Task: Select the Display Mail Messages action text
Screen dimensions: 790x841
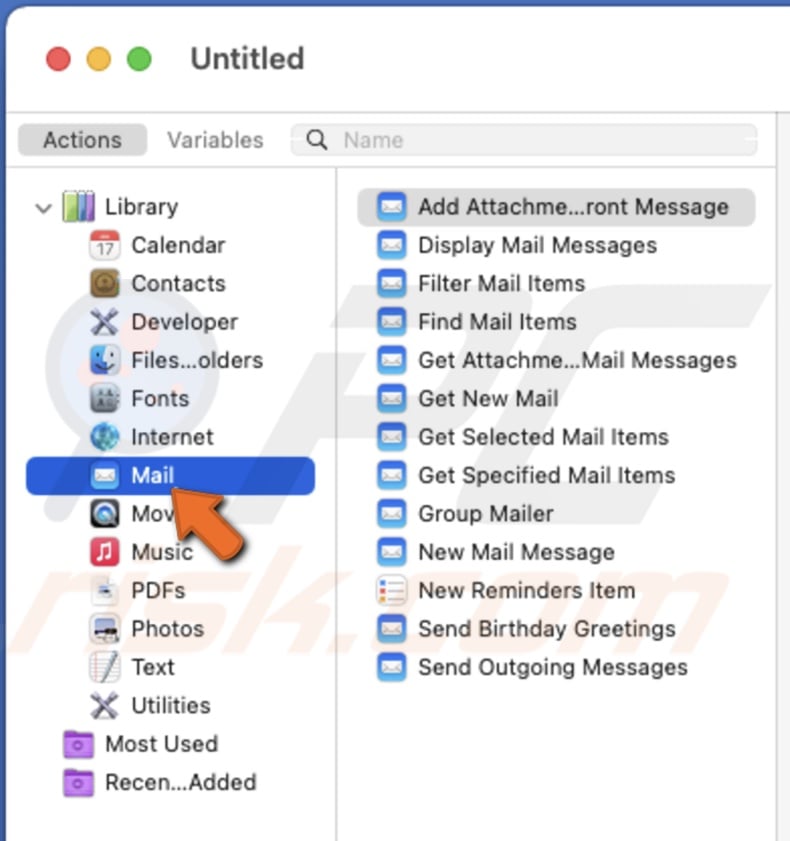Action: point(537,245)
